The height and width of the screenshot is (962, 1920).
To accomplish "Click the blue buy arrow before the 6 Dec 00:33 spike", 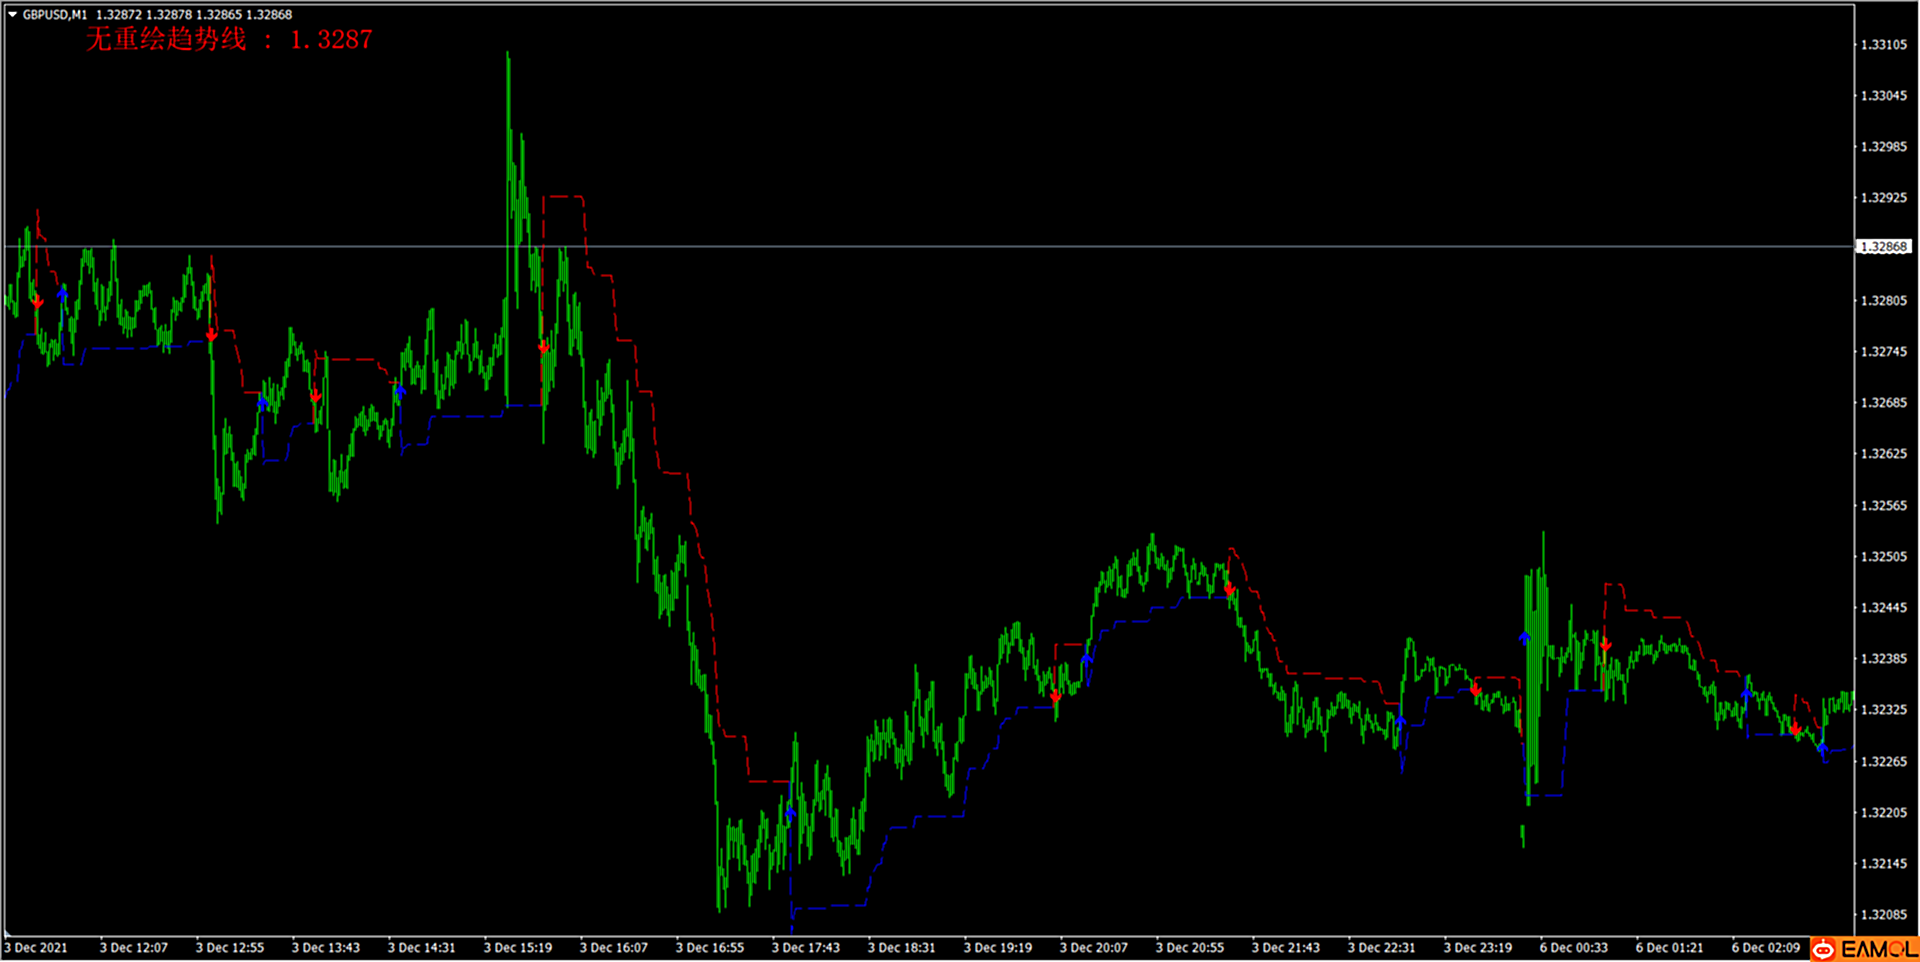I will point(1524,637).
